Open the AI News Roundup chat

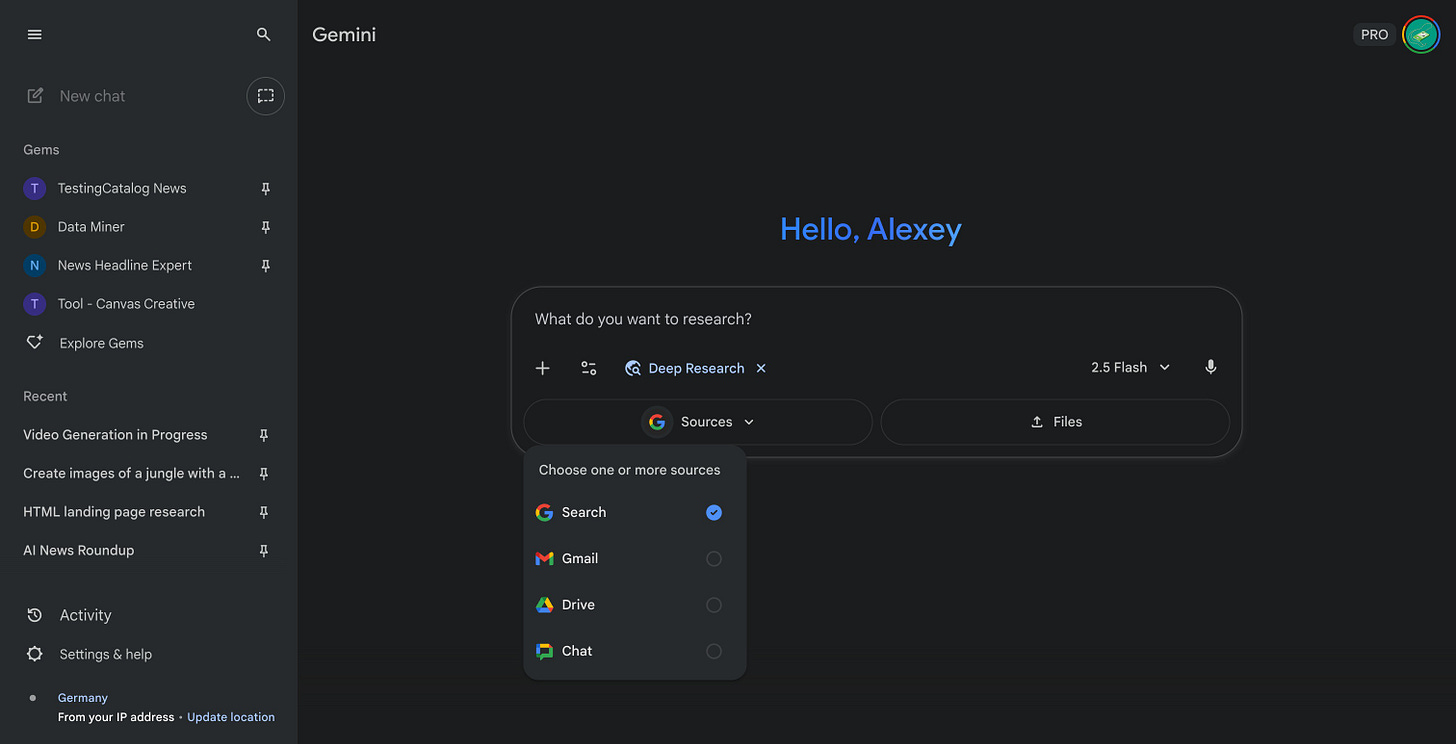tap(78, 550)
